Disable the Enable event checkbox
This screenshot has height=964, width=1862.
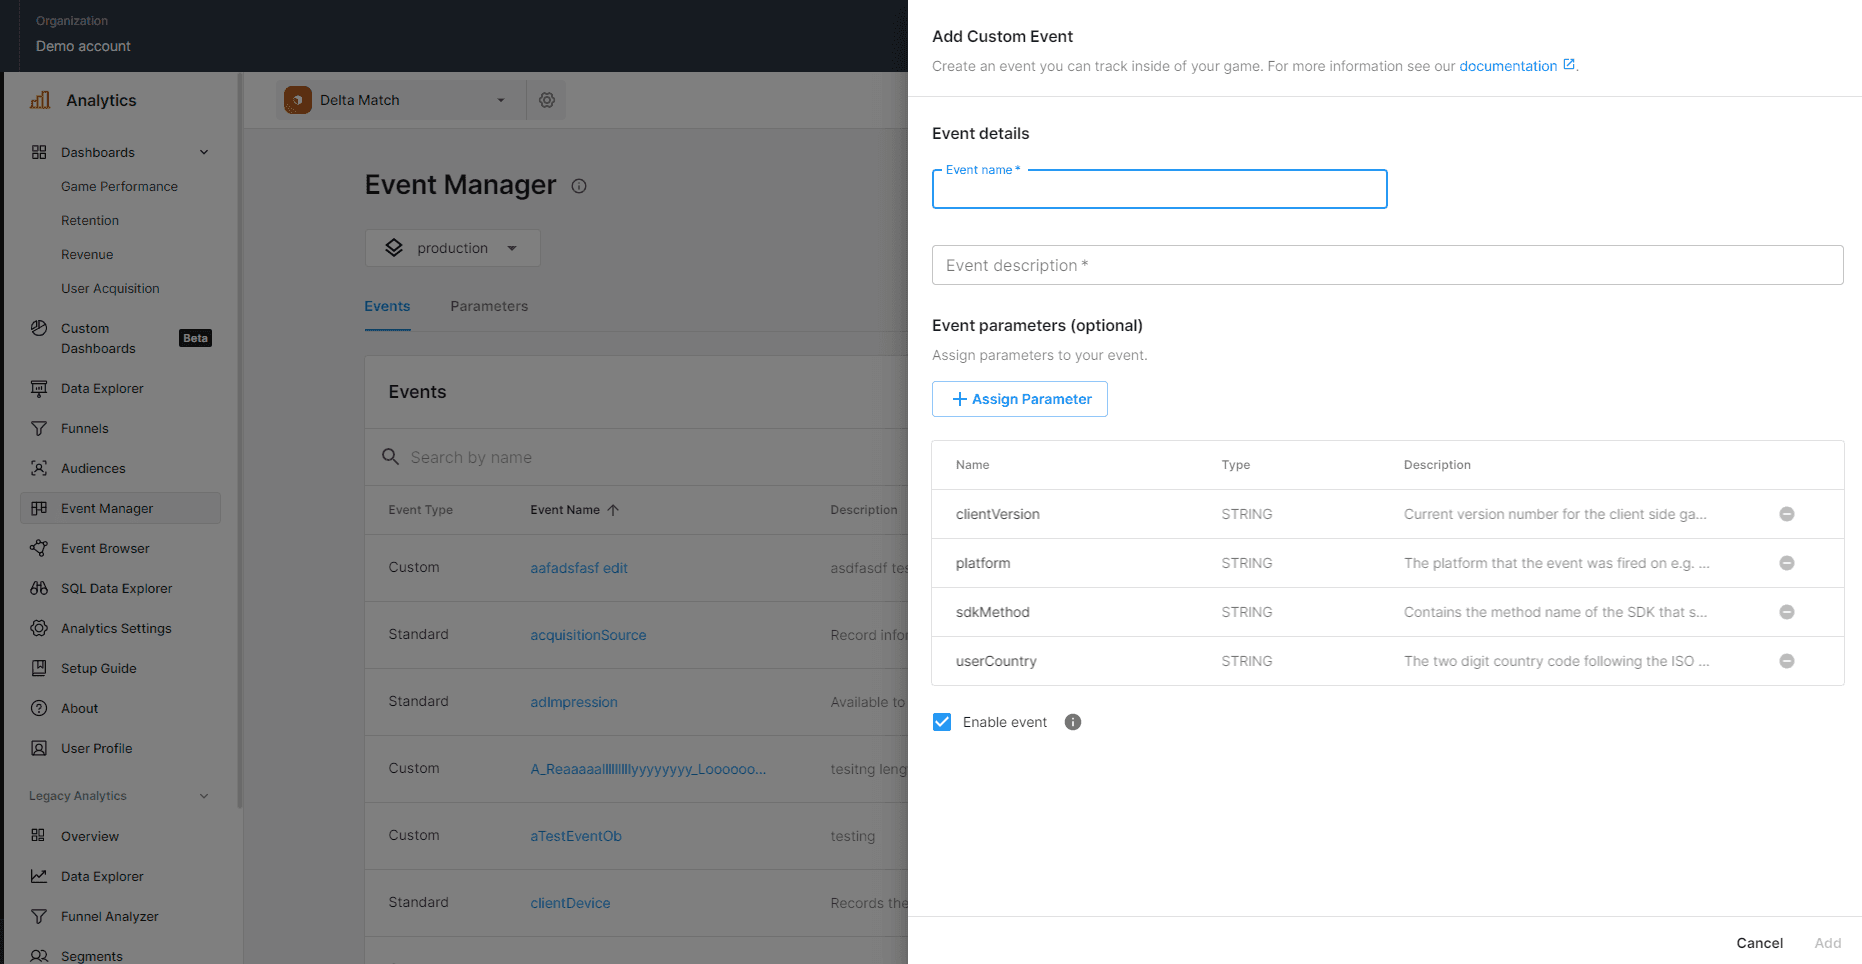[941, 721]
